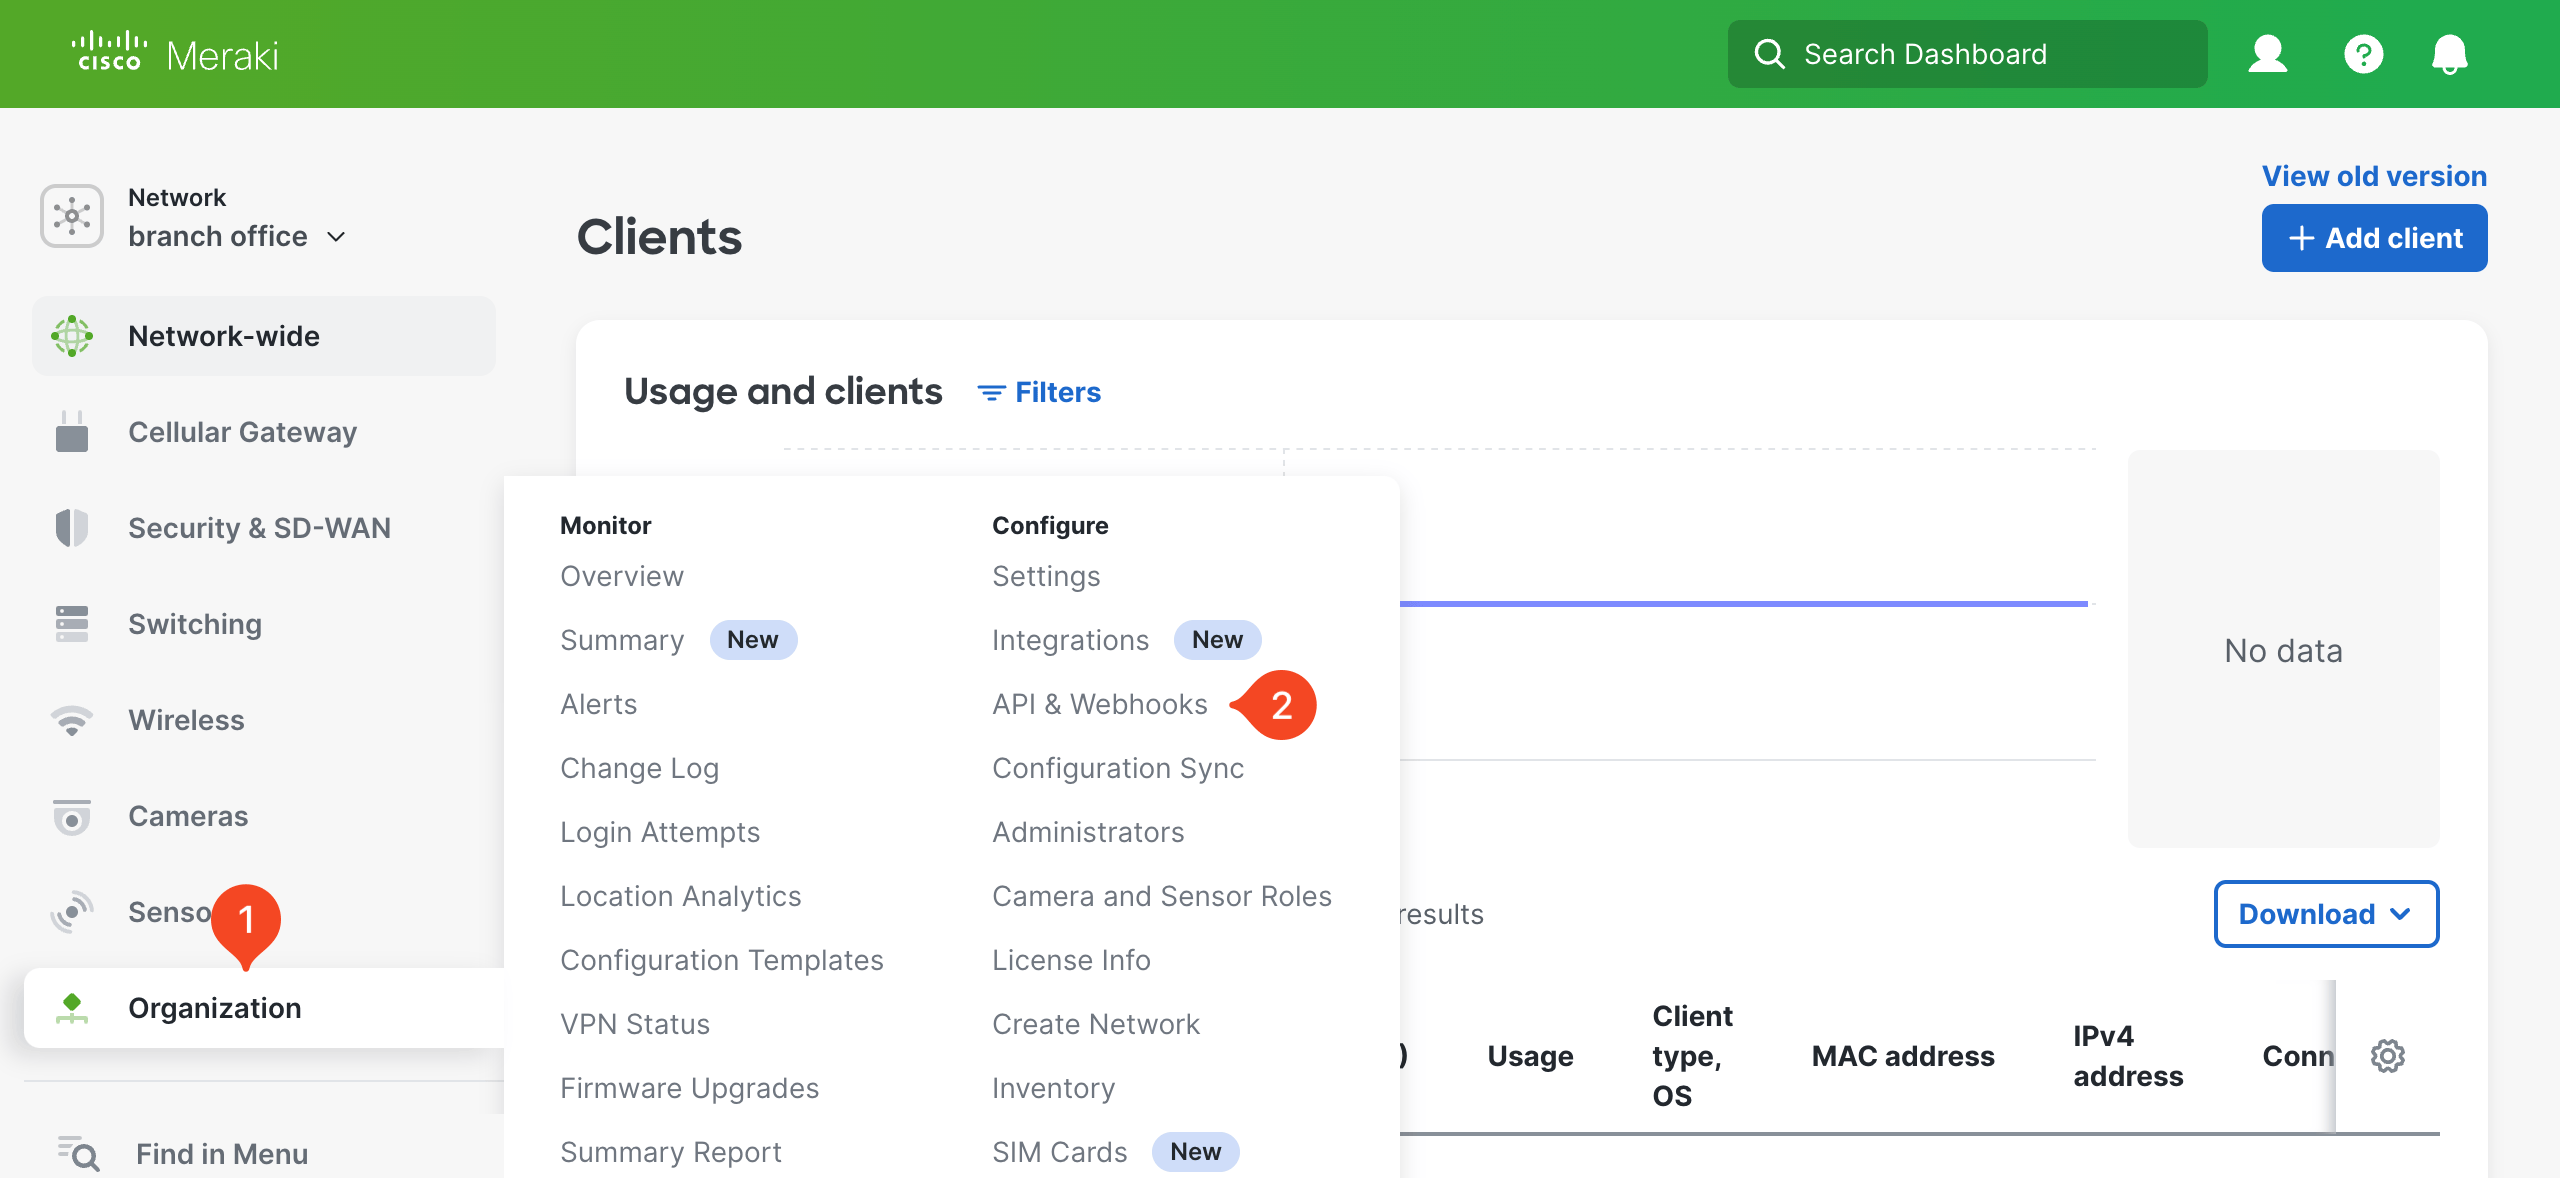The width and height of the screenshot is (2560, 1178).
Task: Open Login Attempts
Action: pos(660,832)
